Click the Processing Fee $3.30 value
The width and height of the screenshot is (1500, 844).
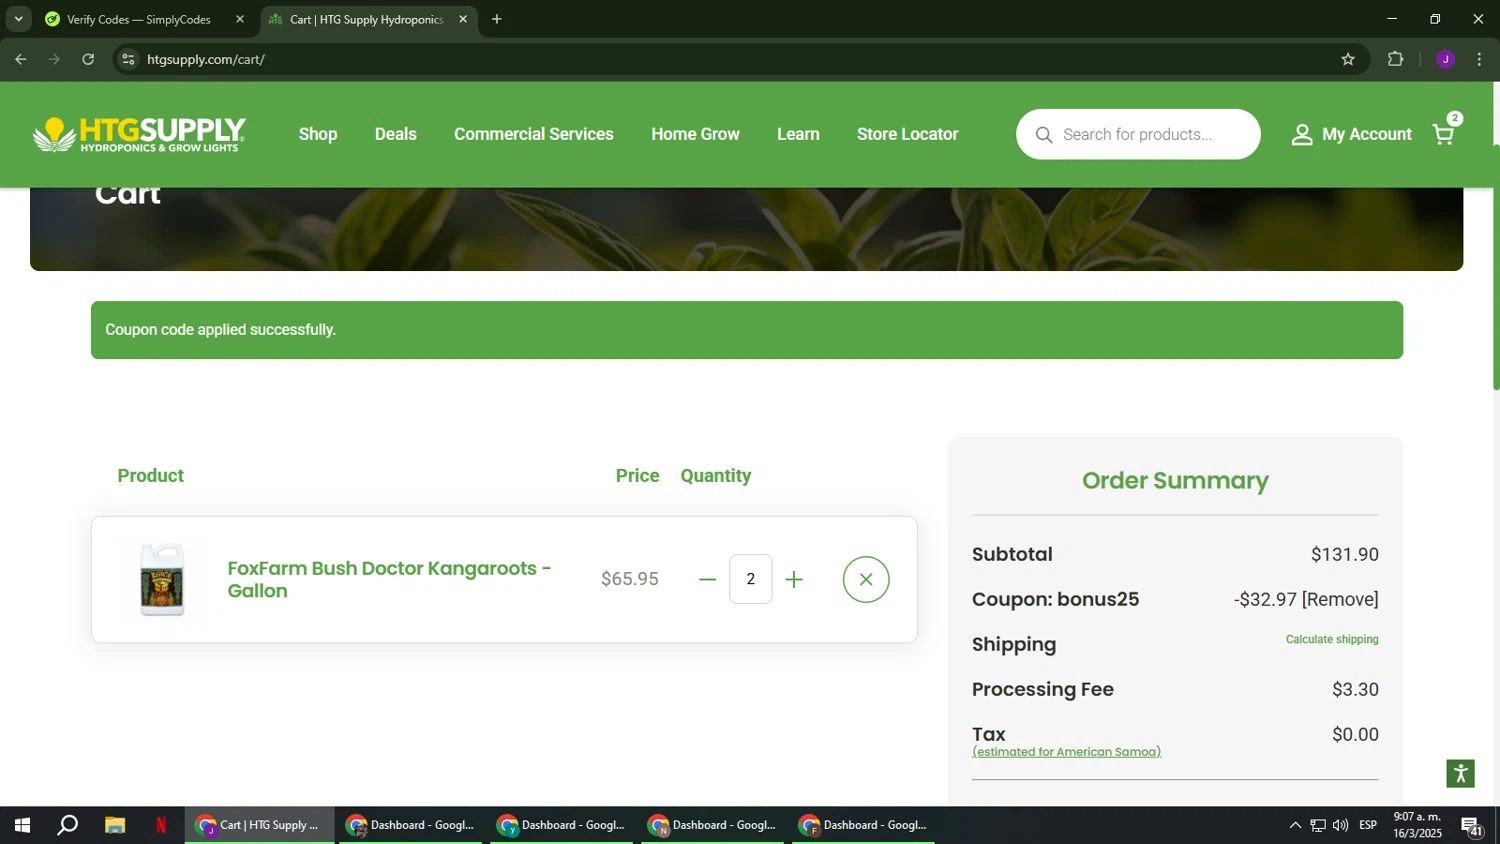[1355, 689]
